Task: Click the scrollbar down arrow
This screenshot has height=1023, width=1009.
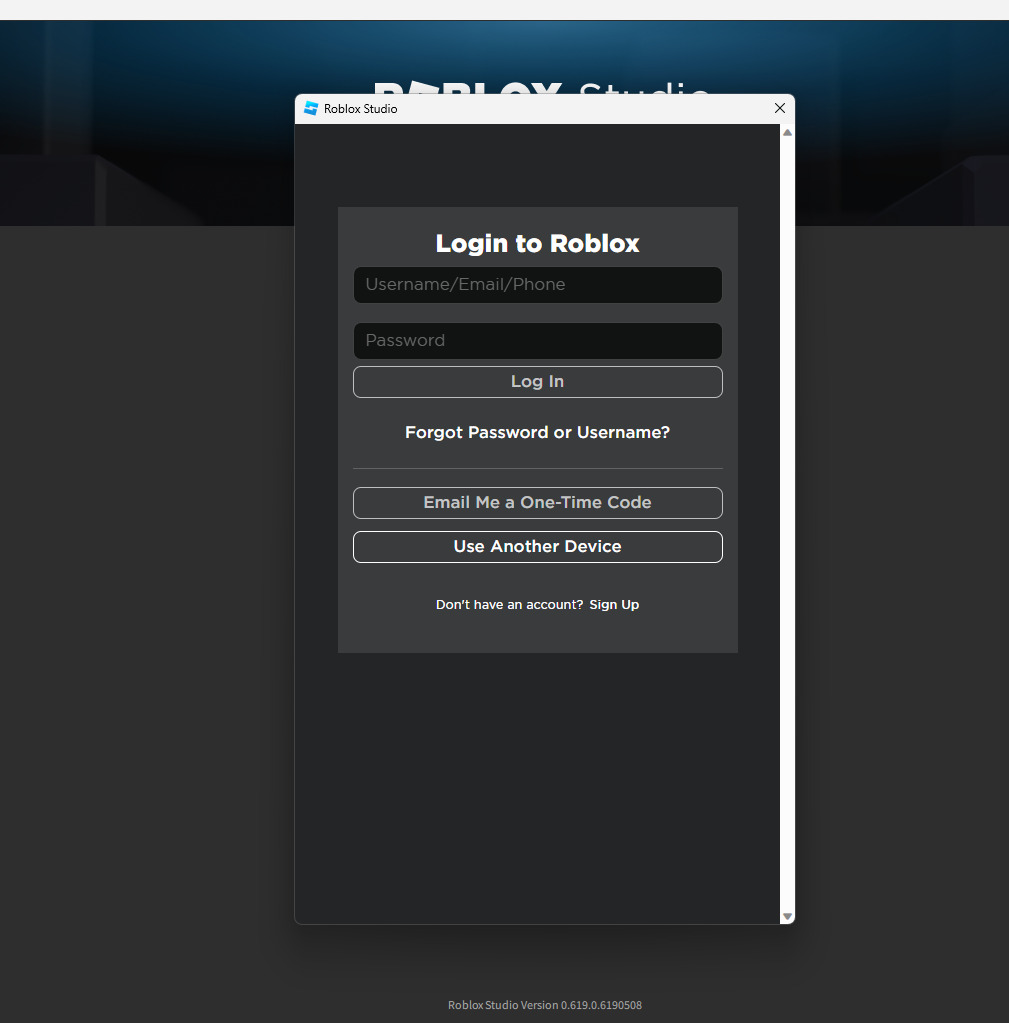Action: (x=787, y=916)
